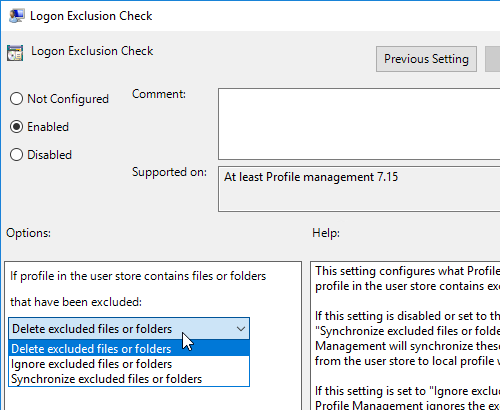Screen dimensions: 500x410
Task: Click the Comment: label
Action: [159, 94]
